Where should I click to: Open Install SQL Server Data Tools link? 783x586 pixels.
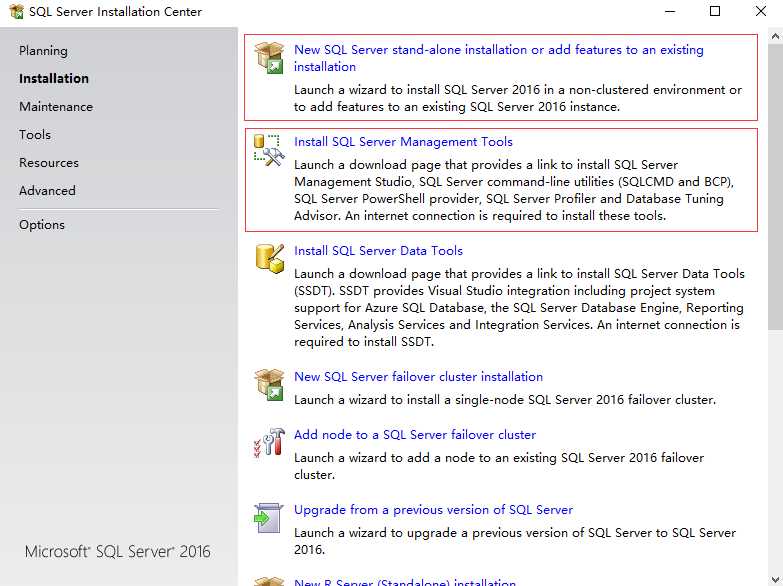(x=379, y=251)
